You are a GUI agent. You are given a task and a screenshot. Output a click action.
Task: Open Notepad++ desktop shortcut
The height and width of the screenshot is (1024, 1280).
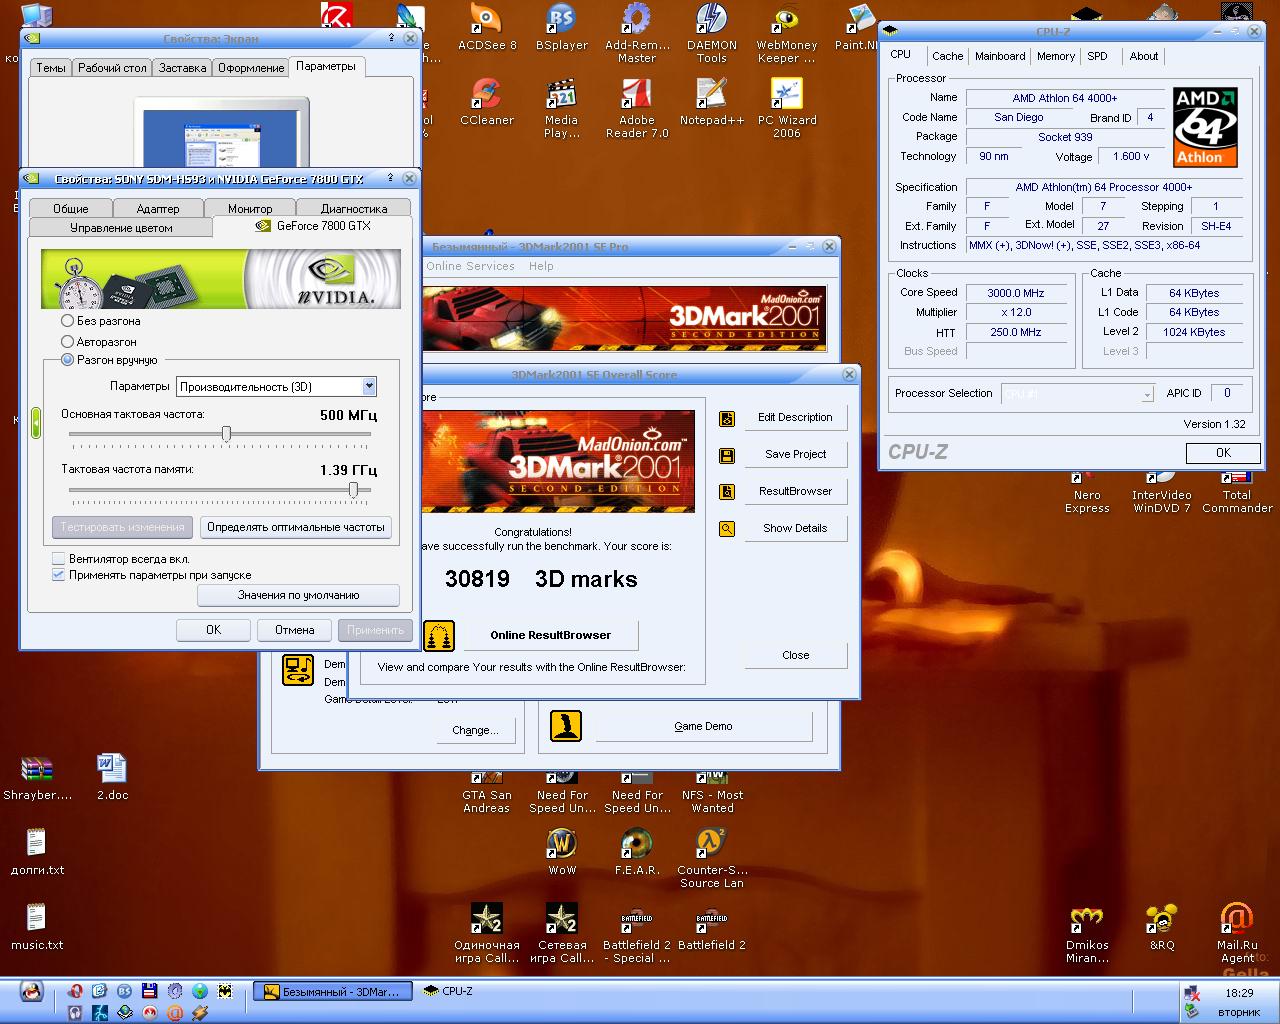click(x=712, y=102)
